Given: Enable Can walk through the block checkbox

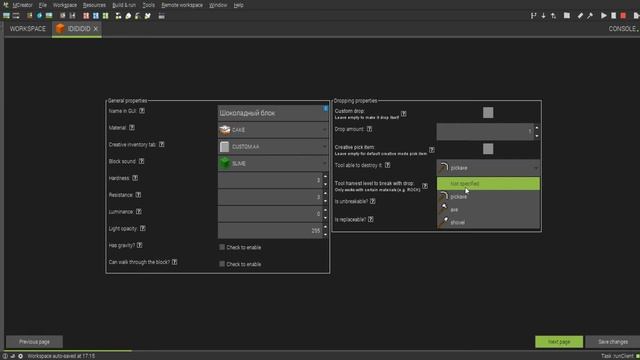Looking at the screenshot, I should pyautogui.click(x=222, y=264).
